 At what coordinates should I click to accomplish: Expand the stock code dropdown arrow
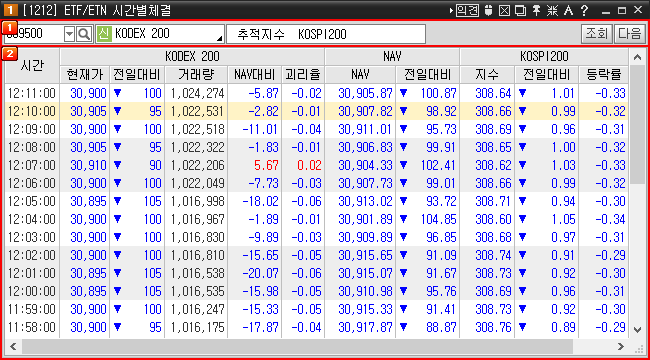tap(70, 34)
